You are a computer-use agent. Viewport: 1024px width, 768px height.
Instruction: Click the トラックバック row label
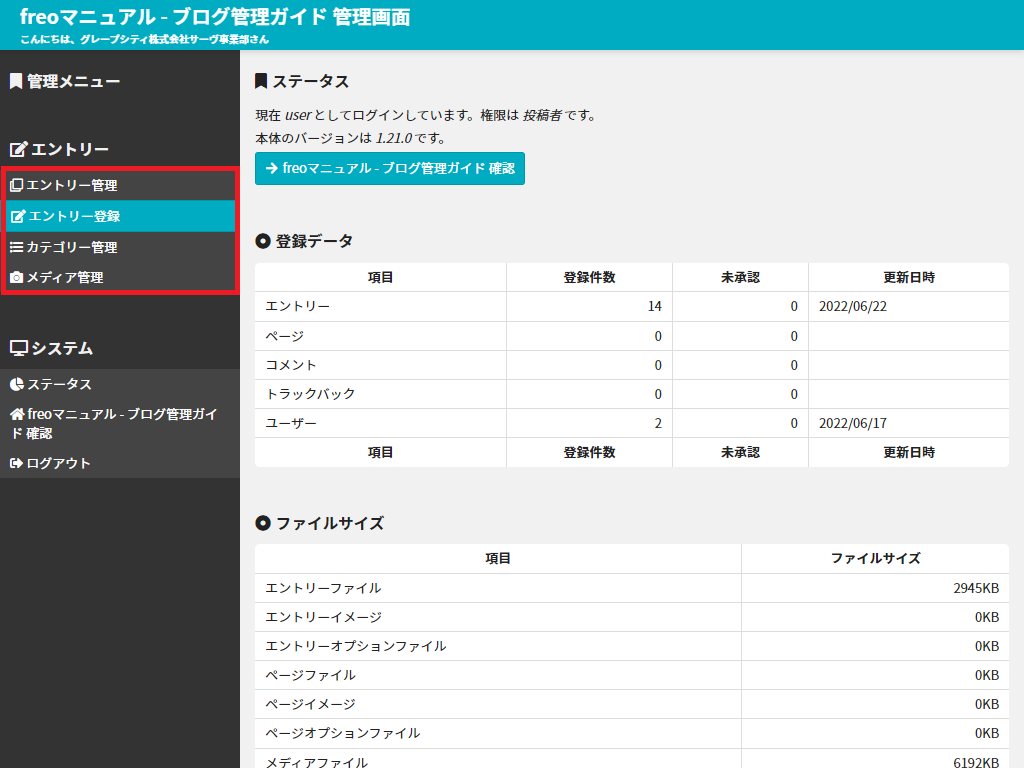310,394
